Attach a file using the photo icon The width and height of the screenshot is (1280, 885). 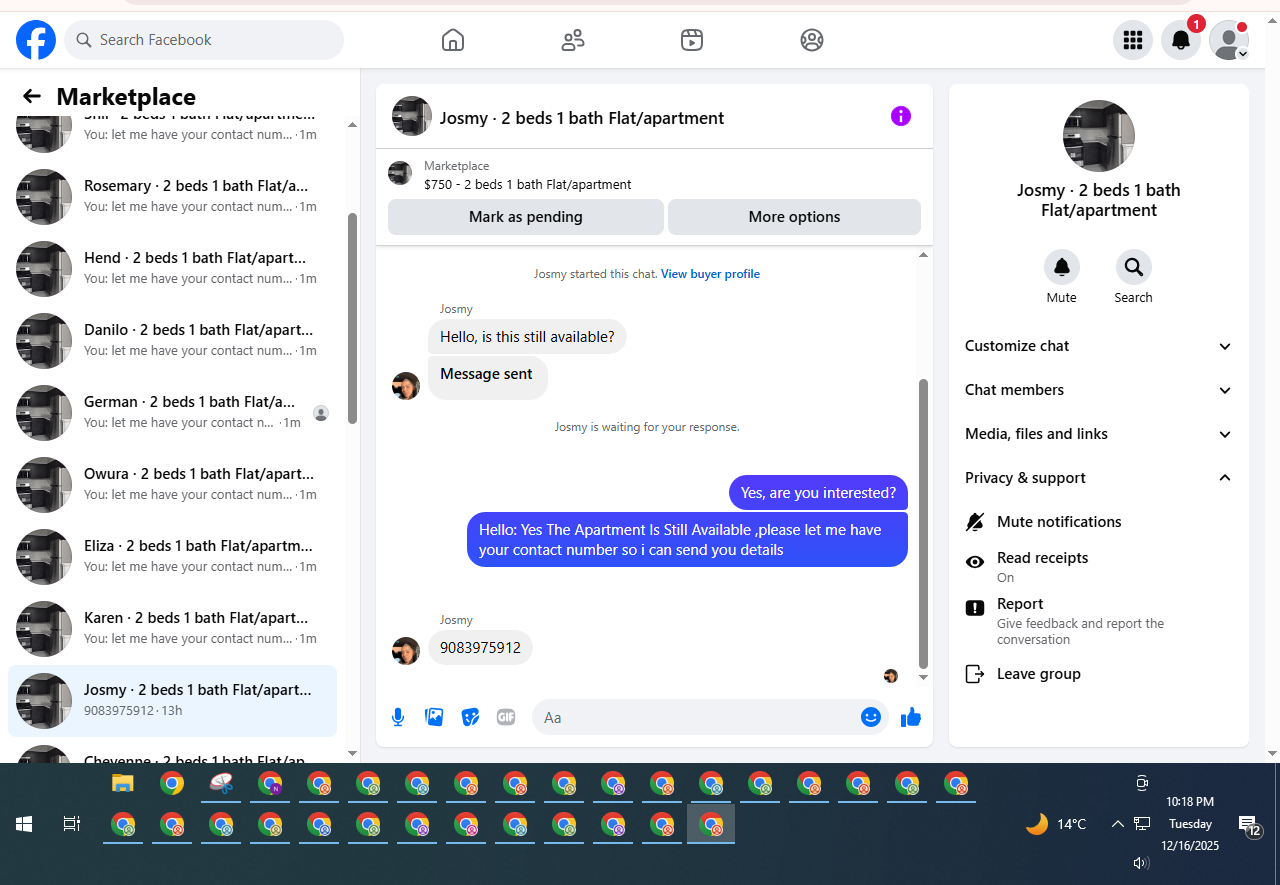pyautogui.click(x=434, y=717)
